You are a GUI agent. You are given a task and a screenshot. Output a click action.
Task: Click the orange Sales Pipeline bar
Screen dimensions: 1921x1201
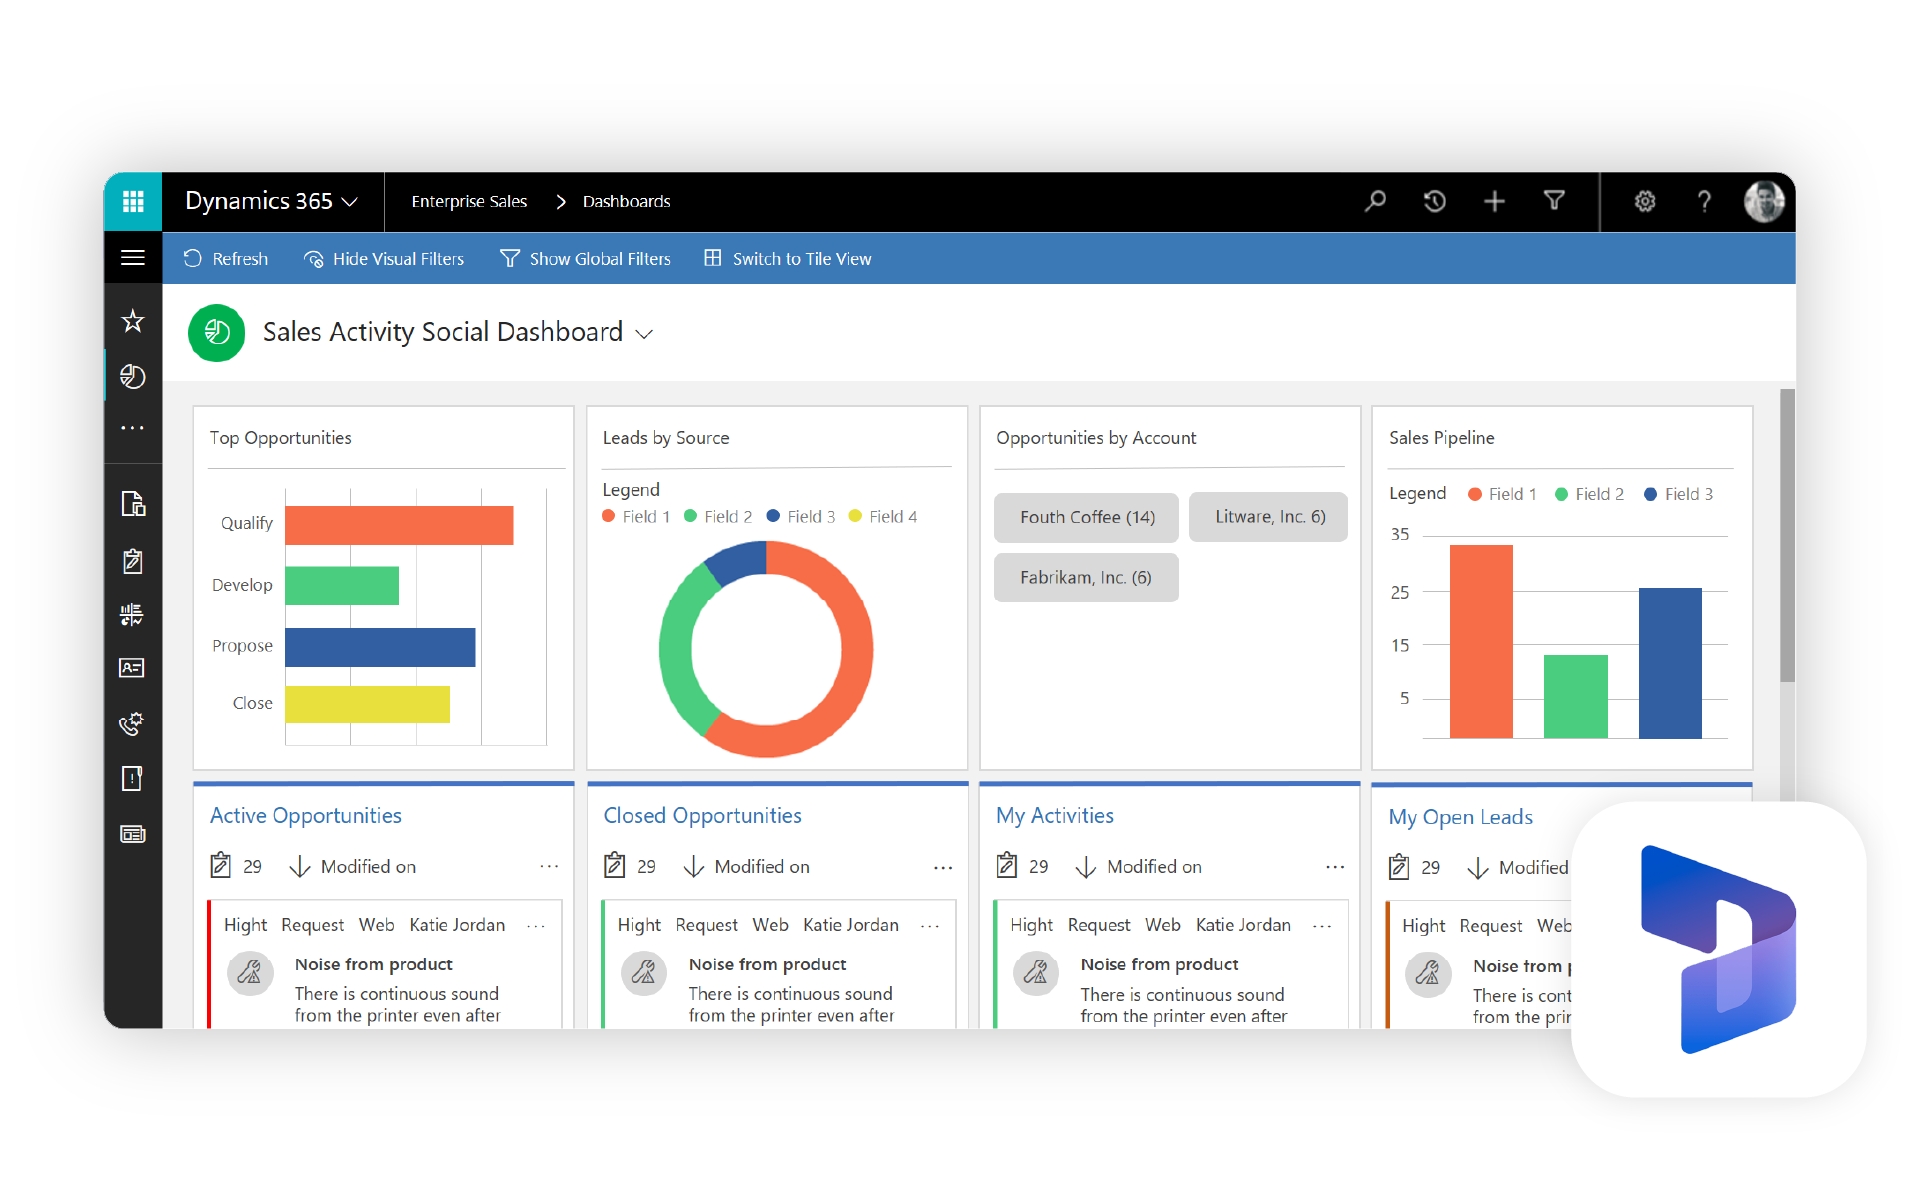tap(1481, 642)
